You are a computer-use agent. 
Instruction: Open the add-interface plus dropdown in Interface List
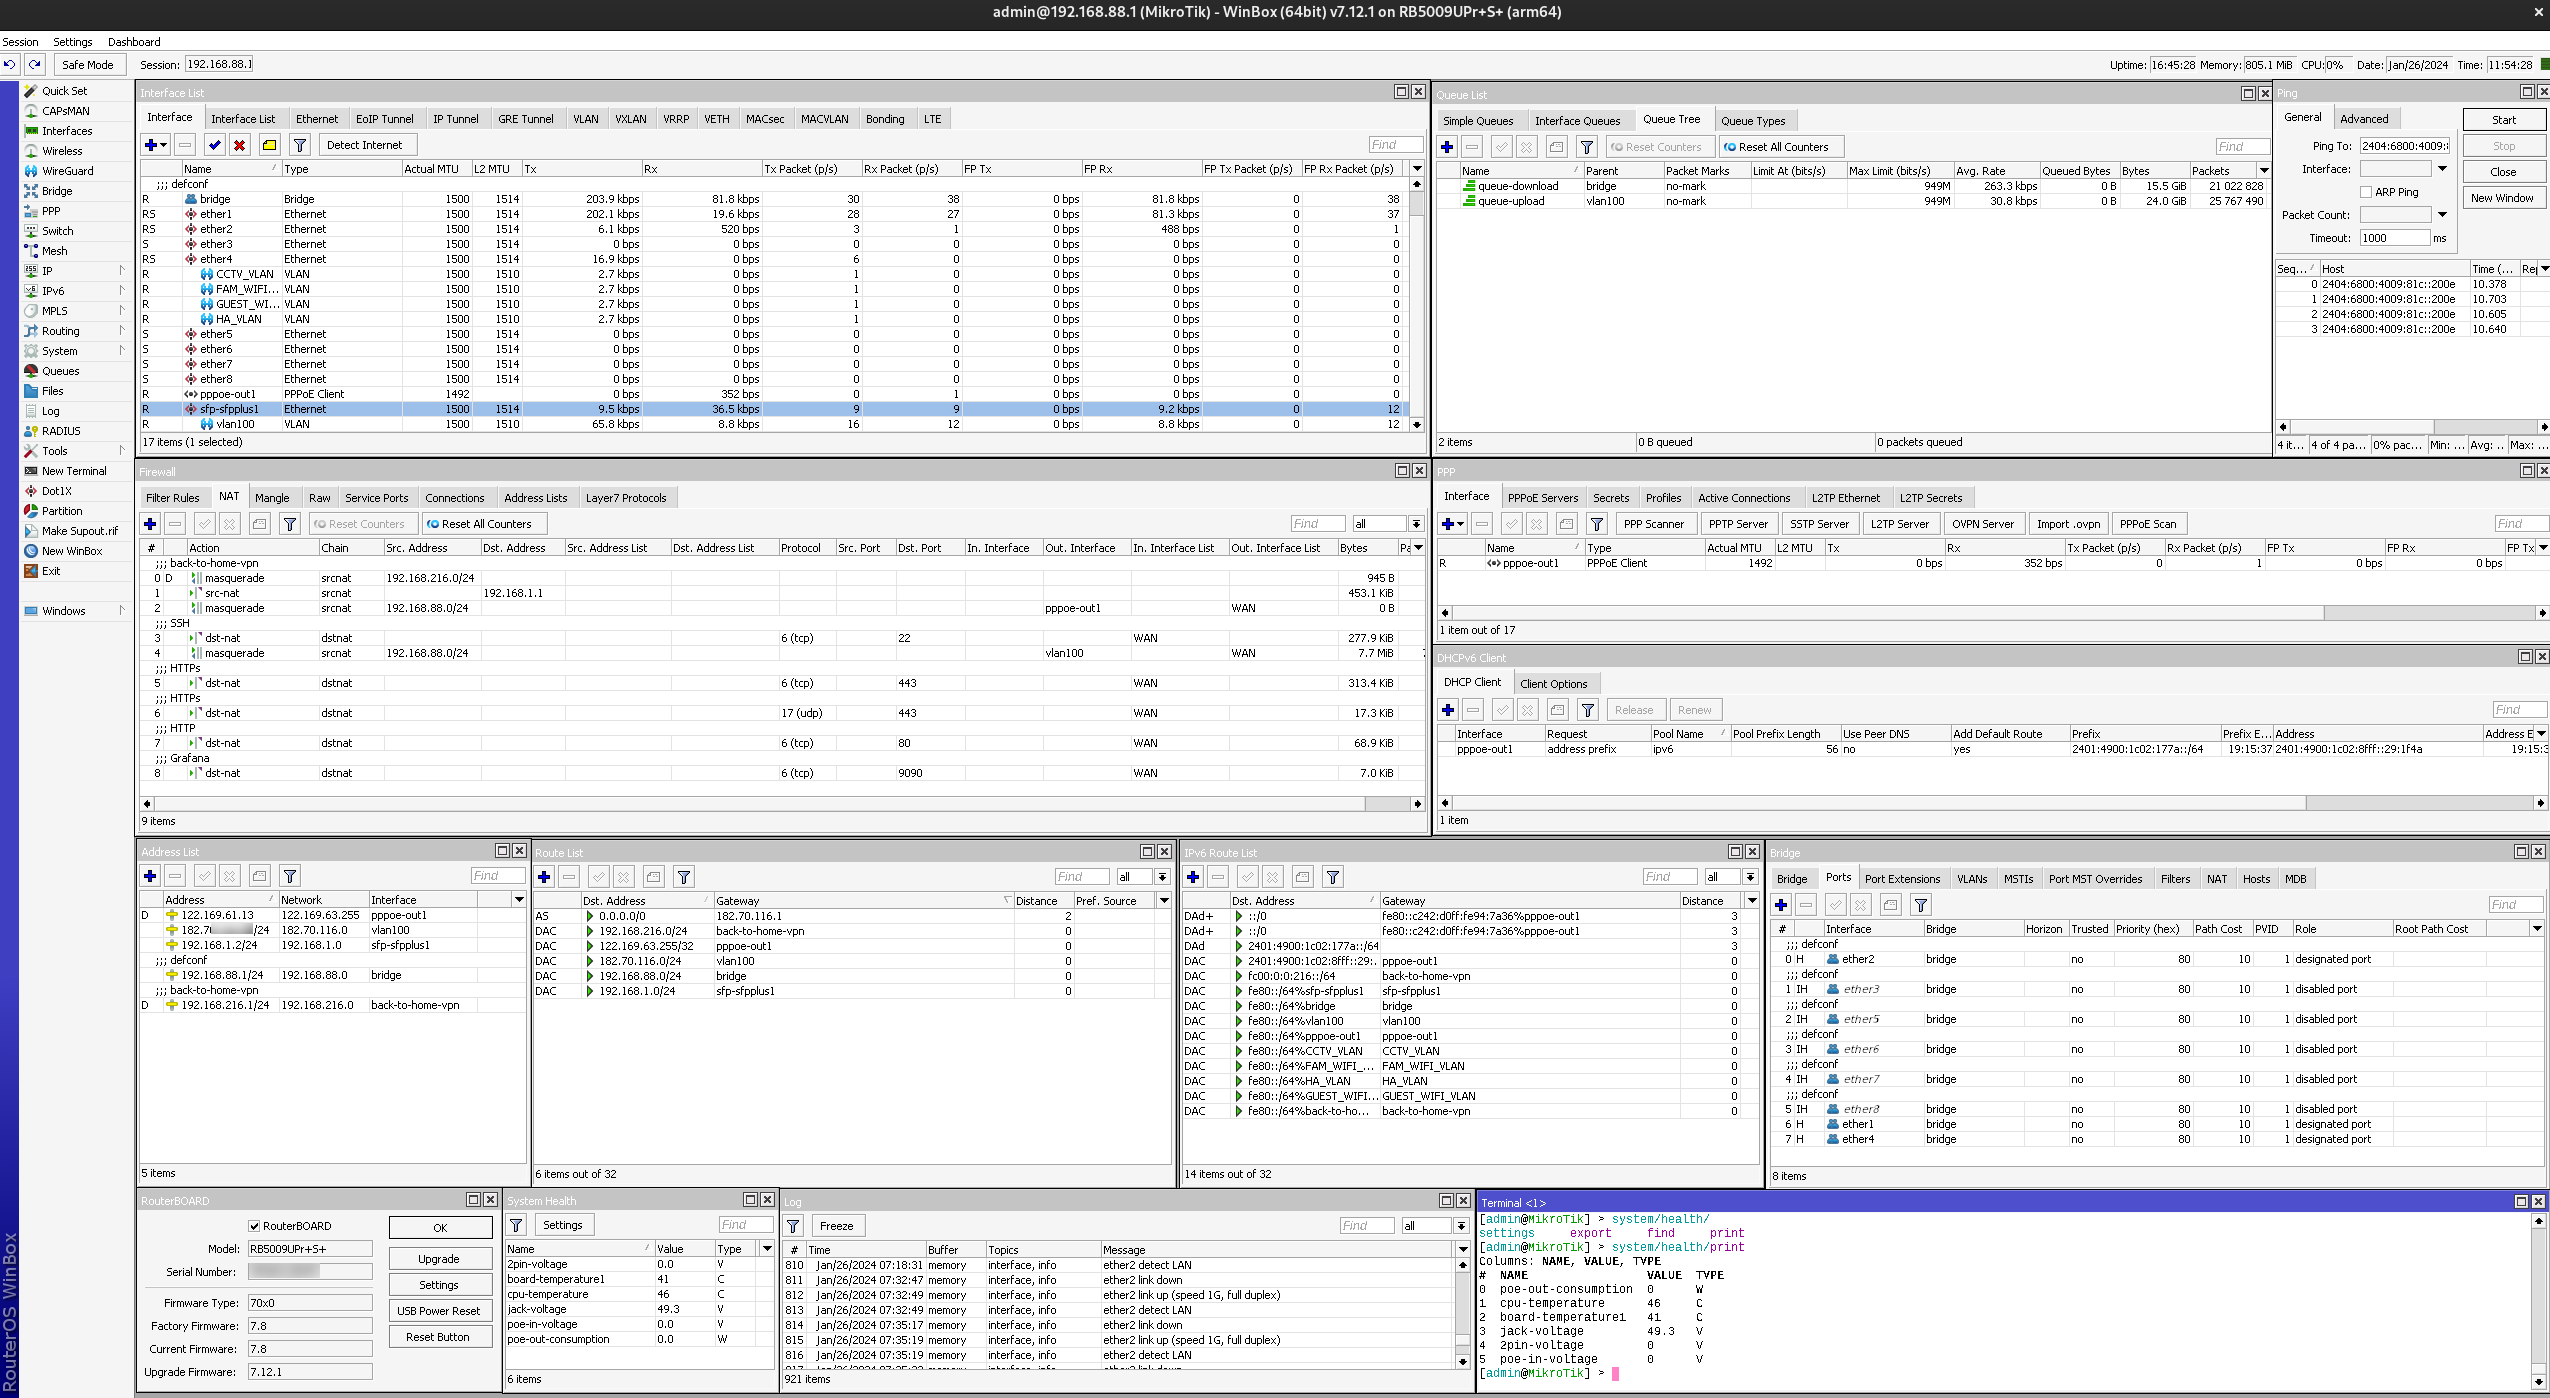click(156, 145)
